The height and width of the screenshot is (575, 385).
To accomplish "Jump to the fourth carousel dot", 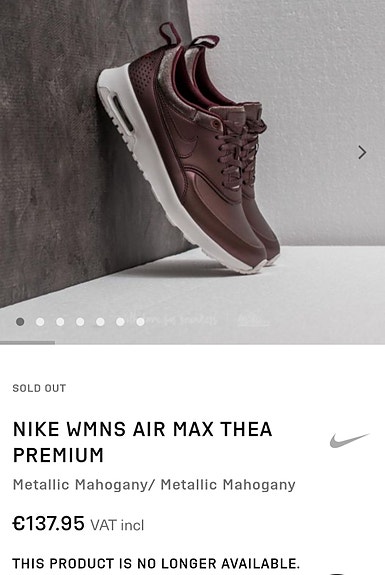I will coord(80,322).
